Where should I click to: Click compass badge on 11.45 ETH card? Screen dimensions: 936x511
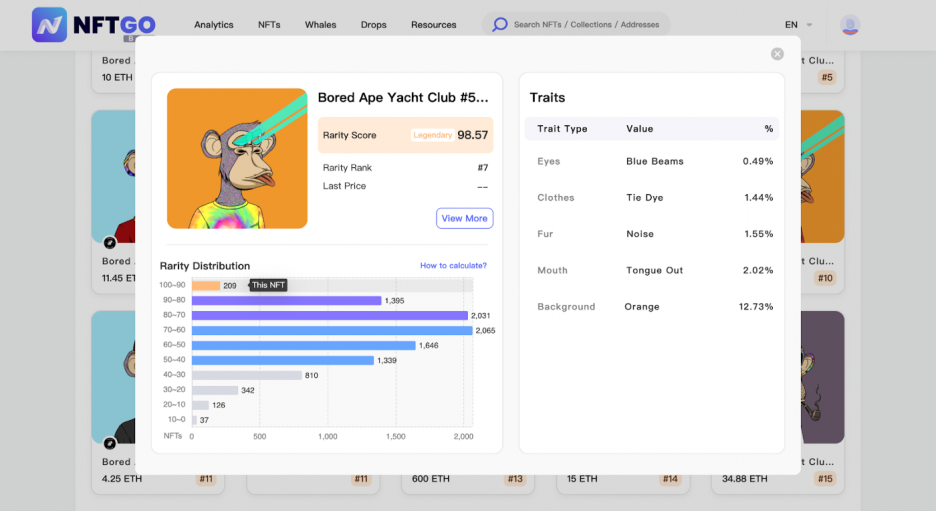coord(110,242)
